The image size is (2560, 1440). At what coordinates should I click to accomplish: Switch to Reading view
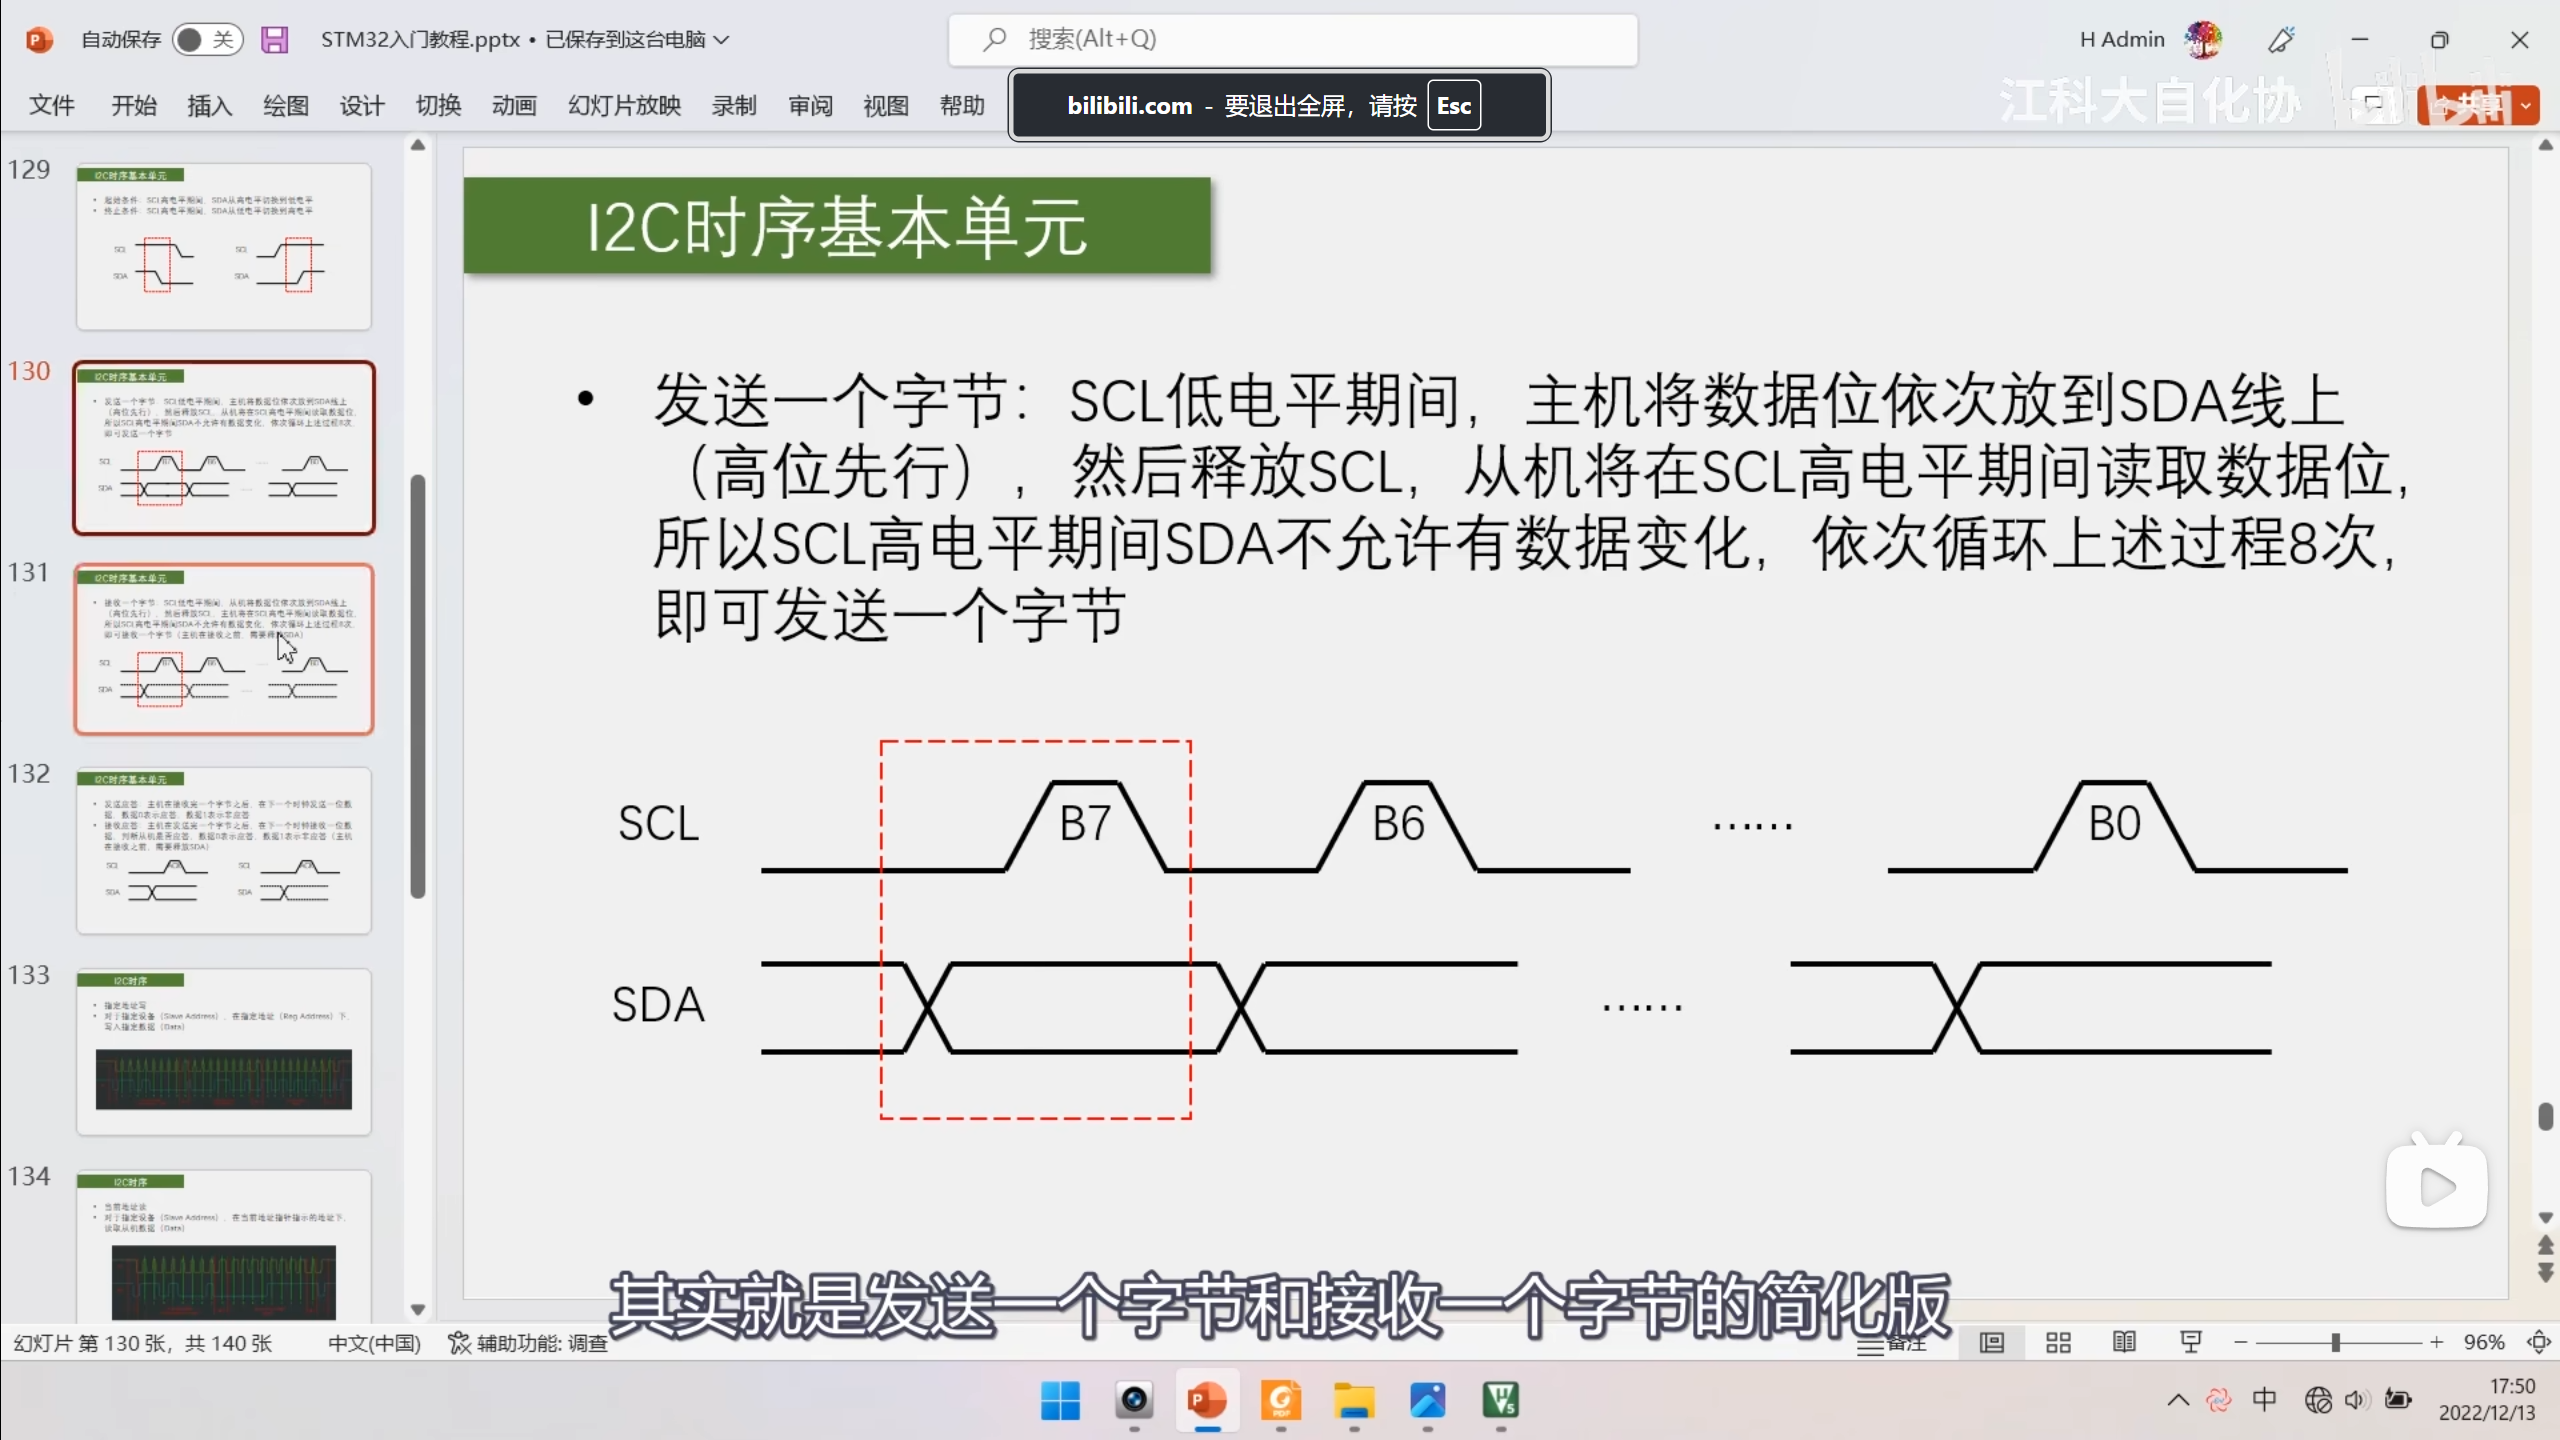pos(2124,1343)
